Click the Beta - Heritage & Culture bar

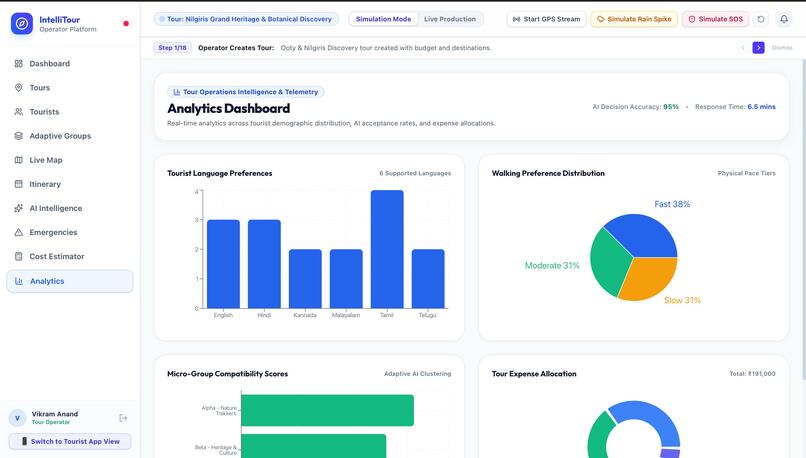[x=313, y=446]
